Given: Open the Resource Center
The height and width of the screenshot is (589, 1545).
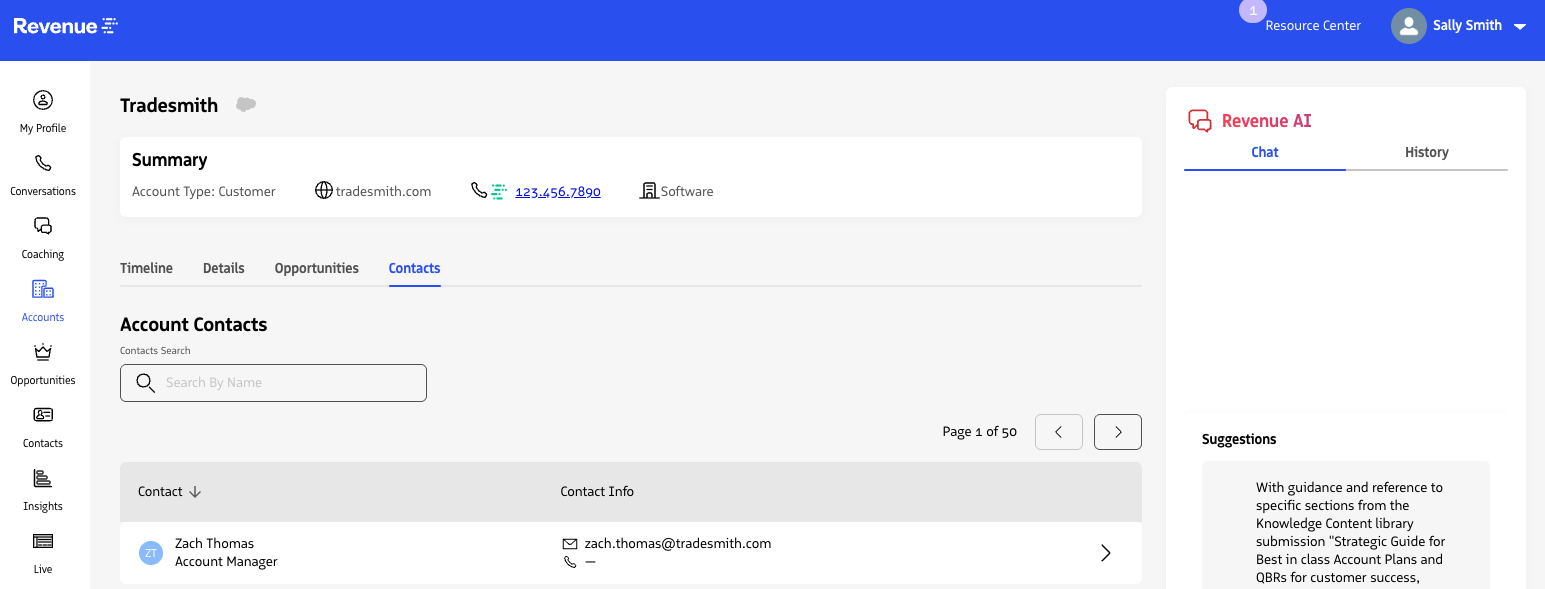Looking at the screenshot, I should (x=1313, y=25).
